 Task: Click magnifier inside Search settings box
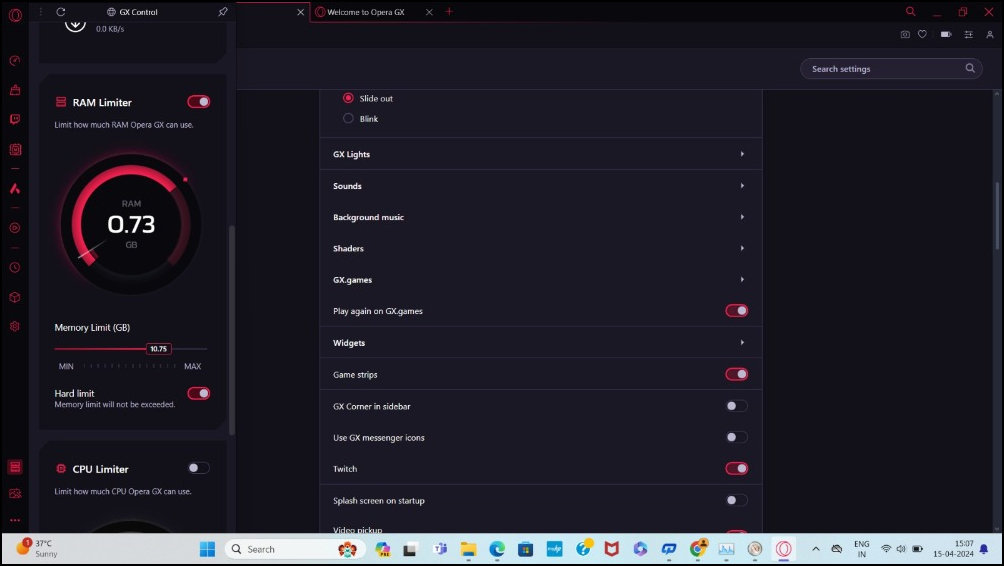click(970, 68)
